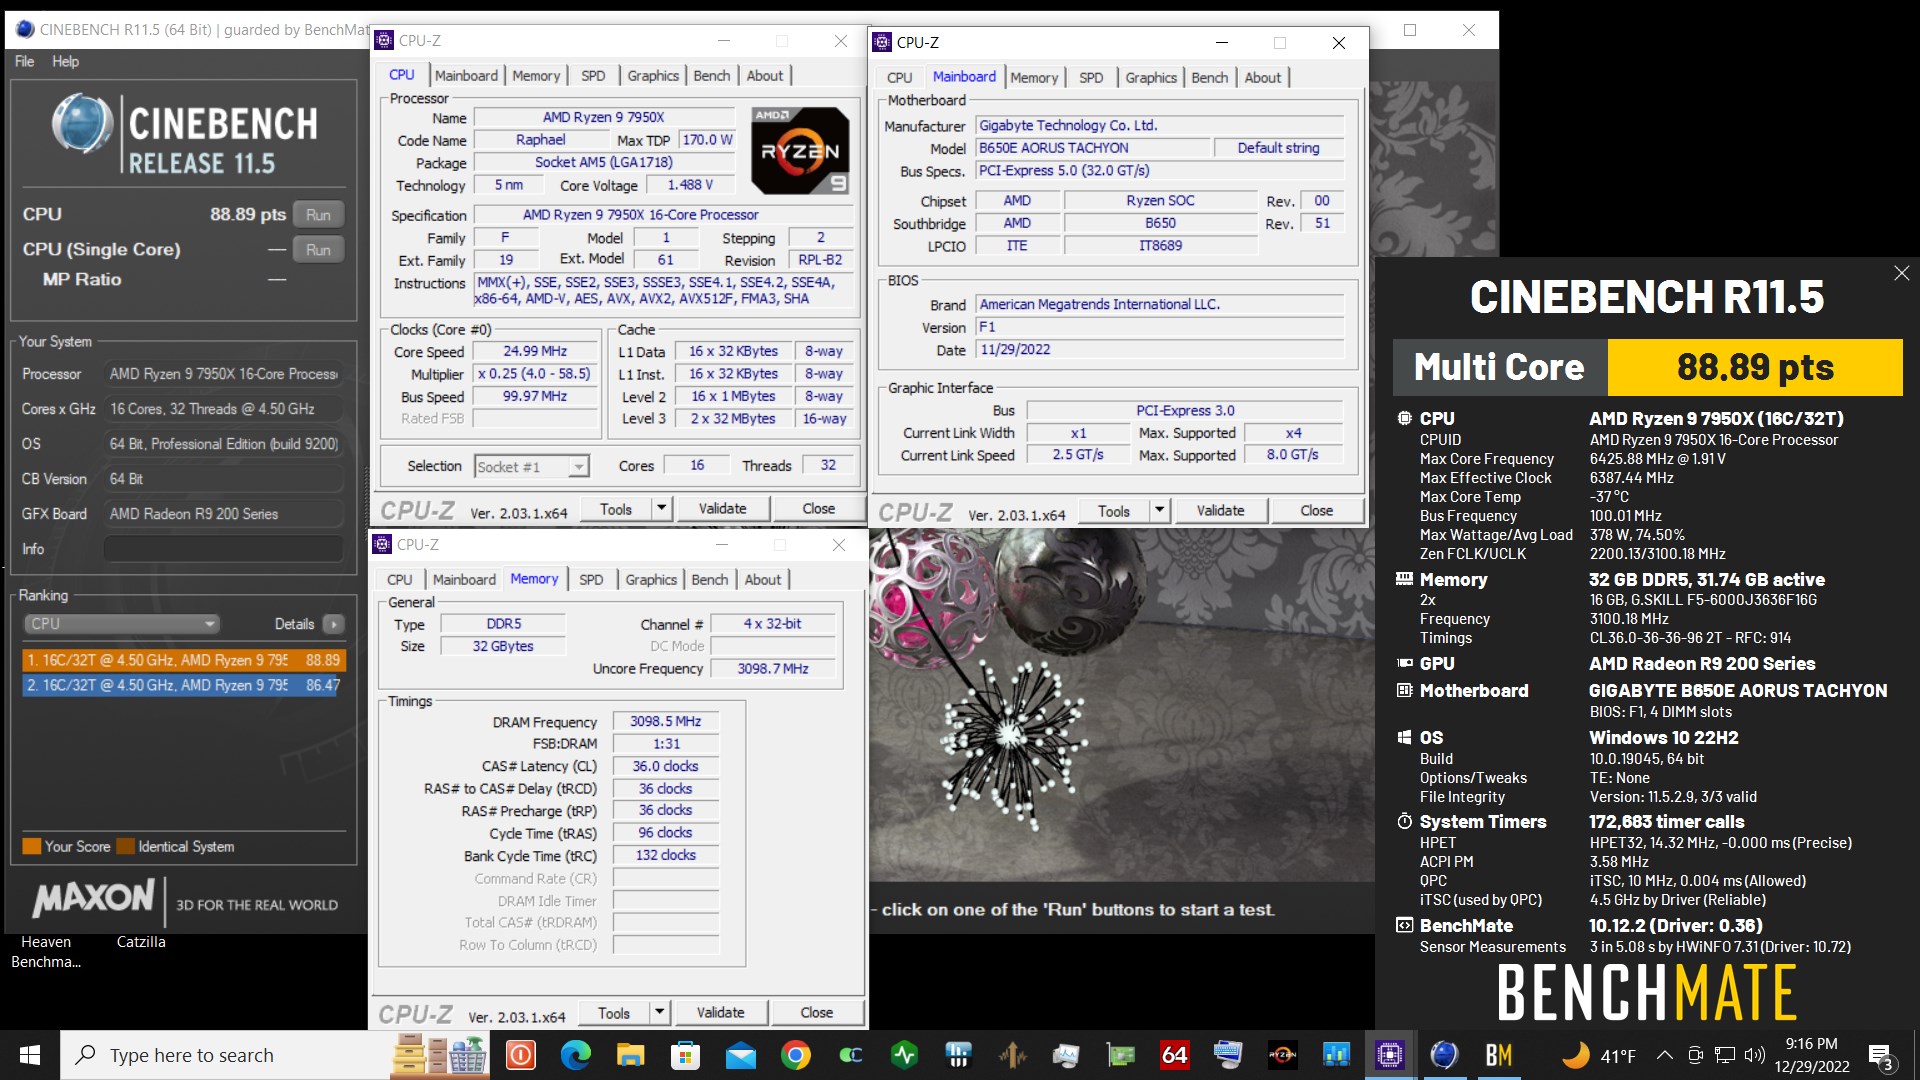The width and height of the screenshot is (1920, 1080).
Task: Open the Mail app on the taskbar
Action: [x=740, y=1055]
